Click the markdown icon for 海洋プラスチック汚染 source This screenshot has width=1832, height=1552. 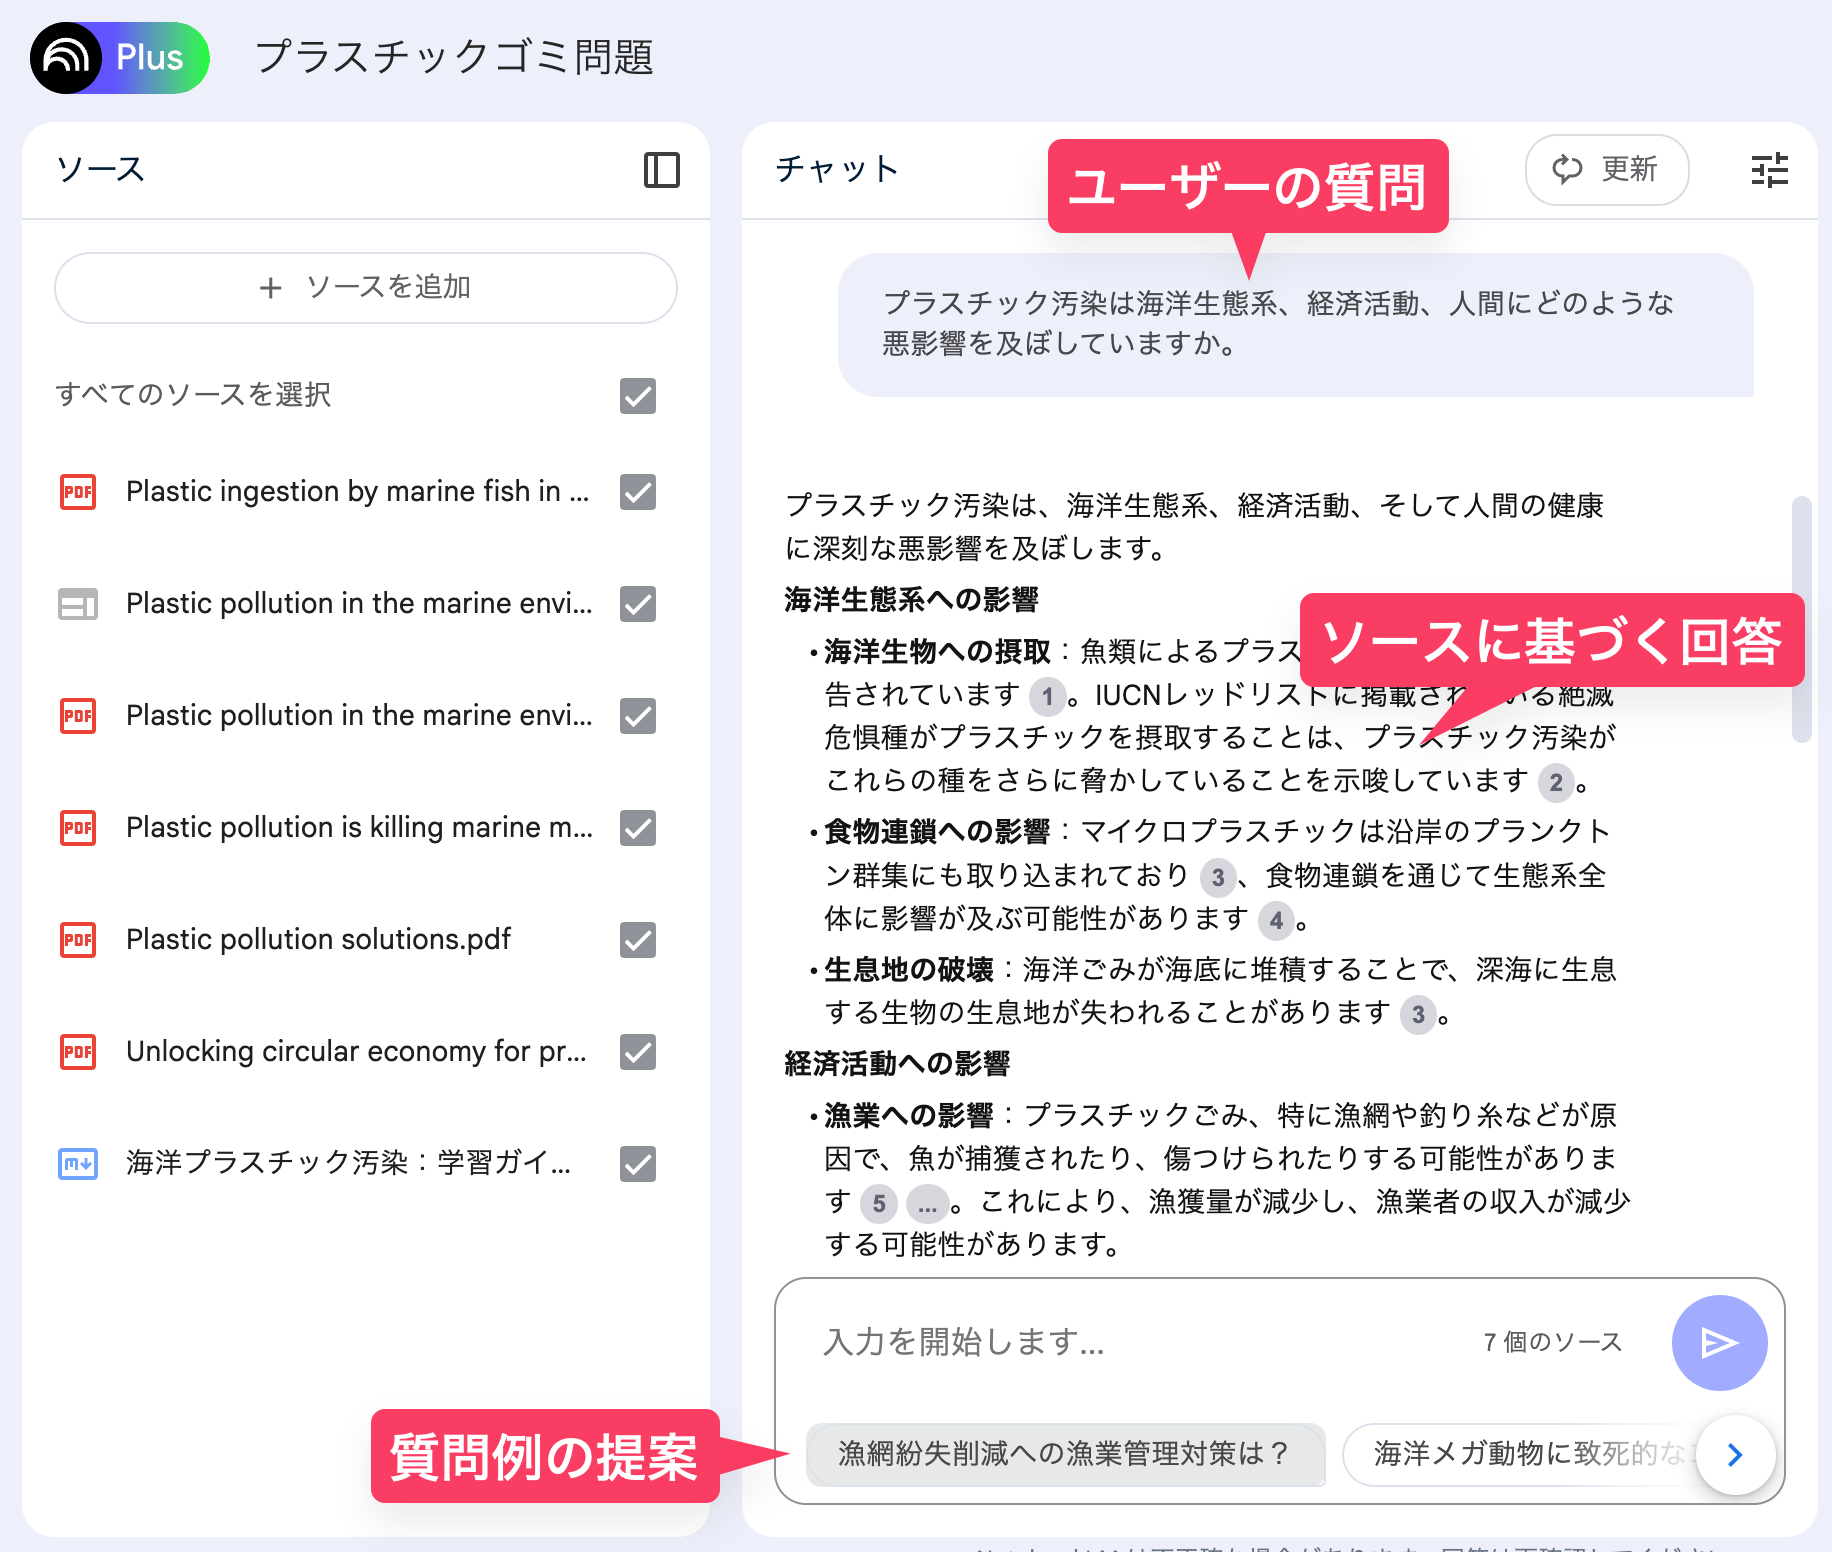tap(78, 1164)
